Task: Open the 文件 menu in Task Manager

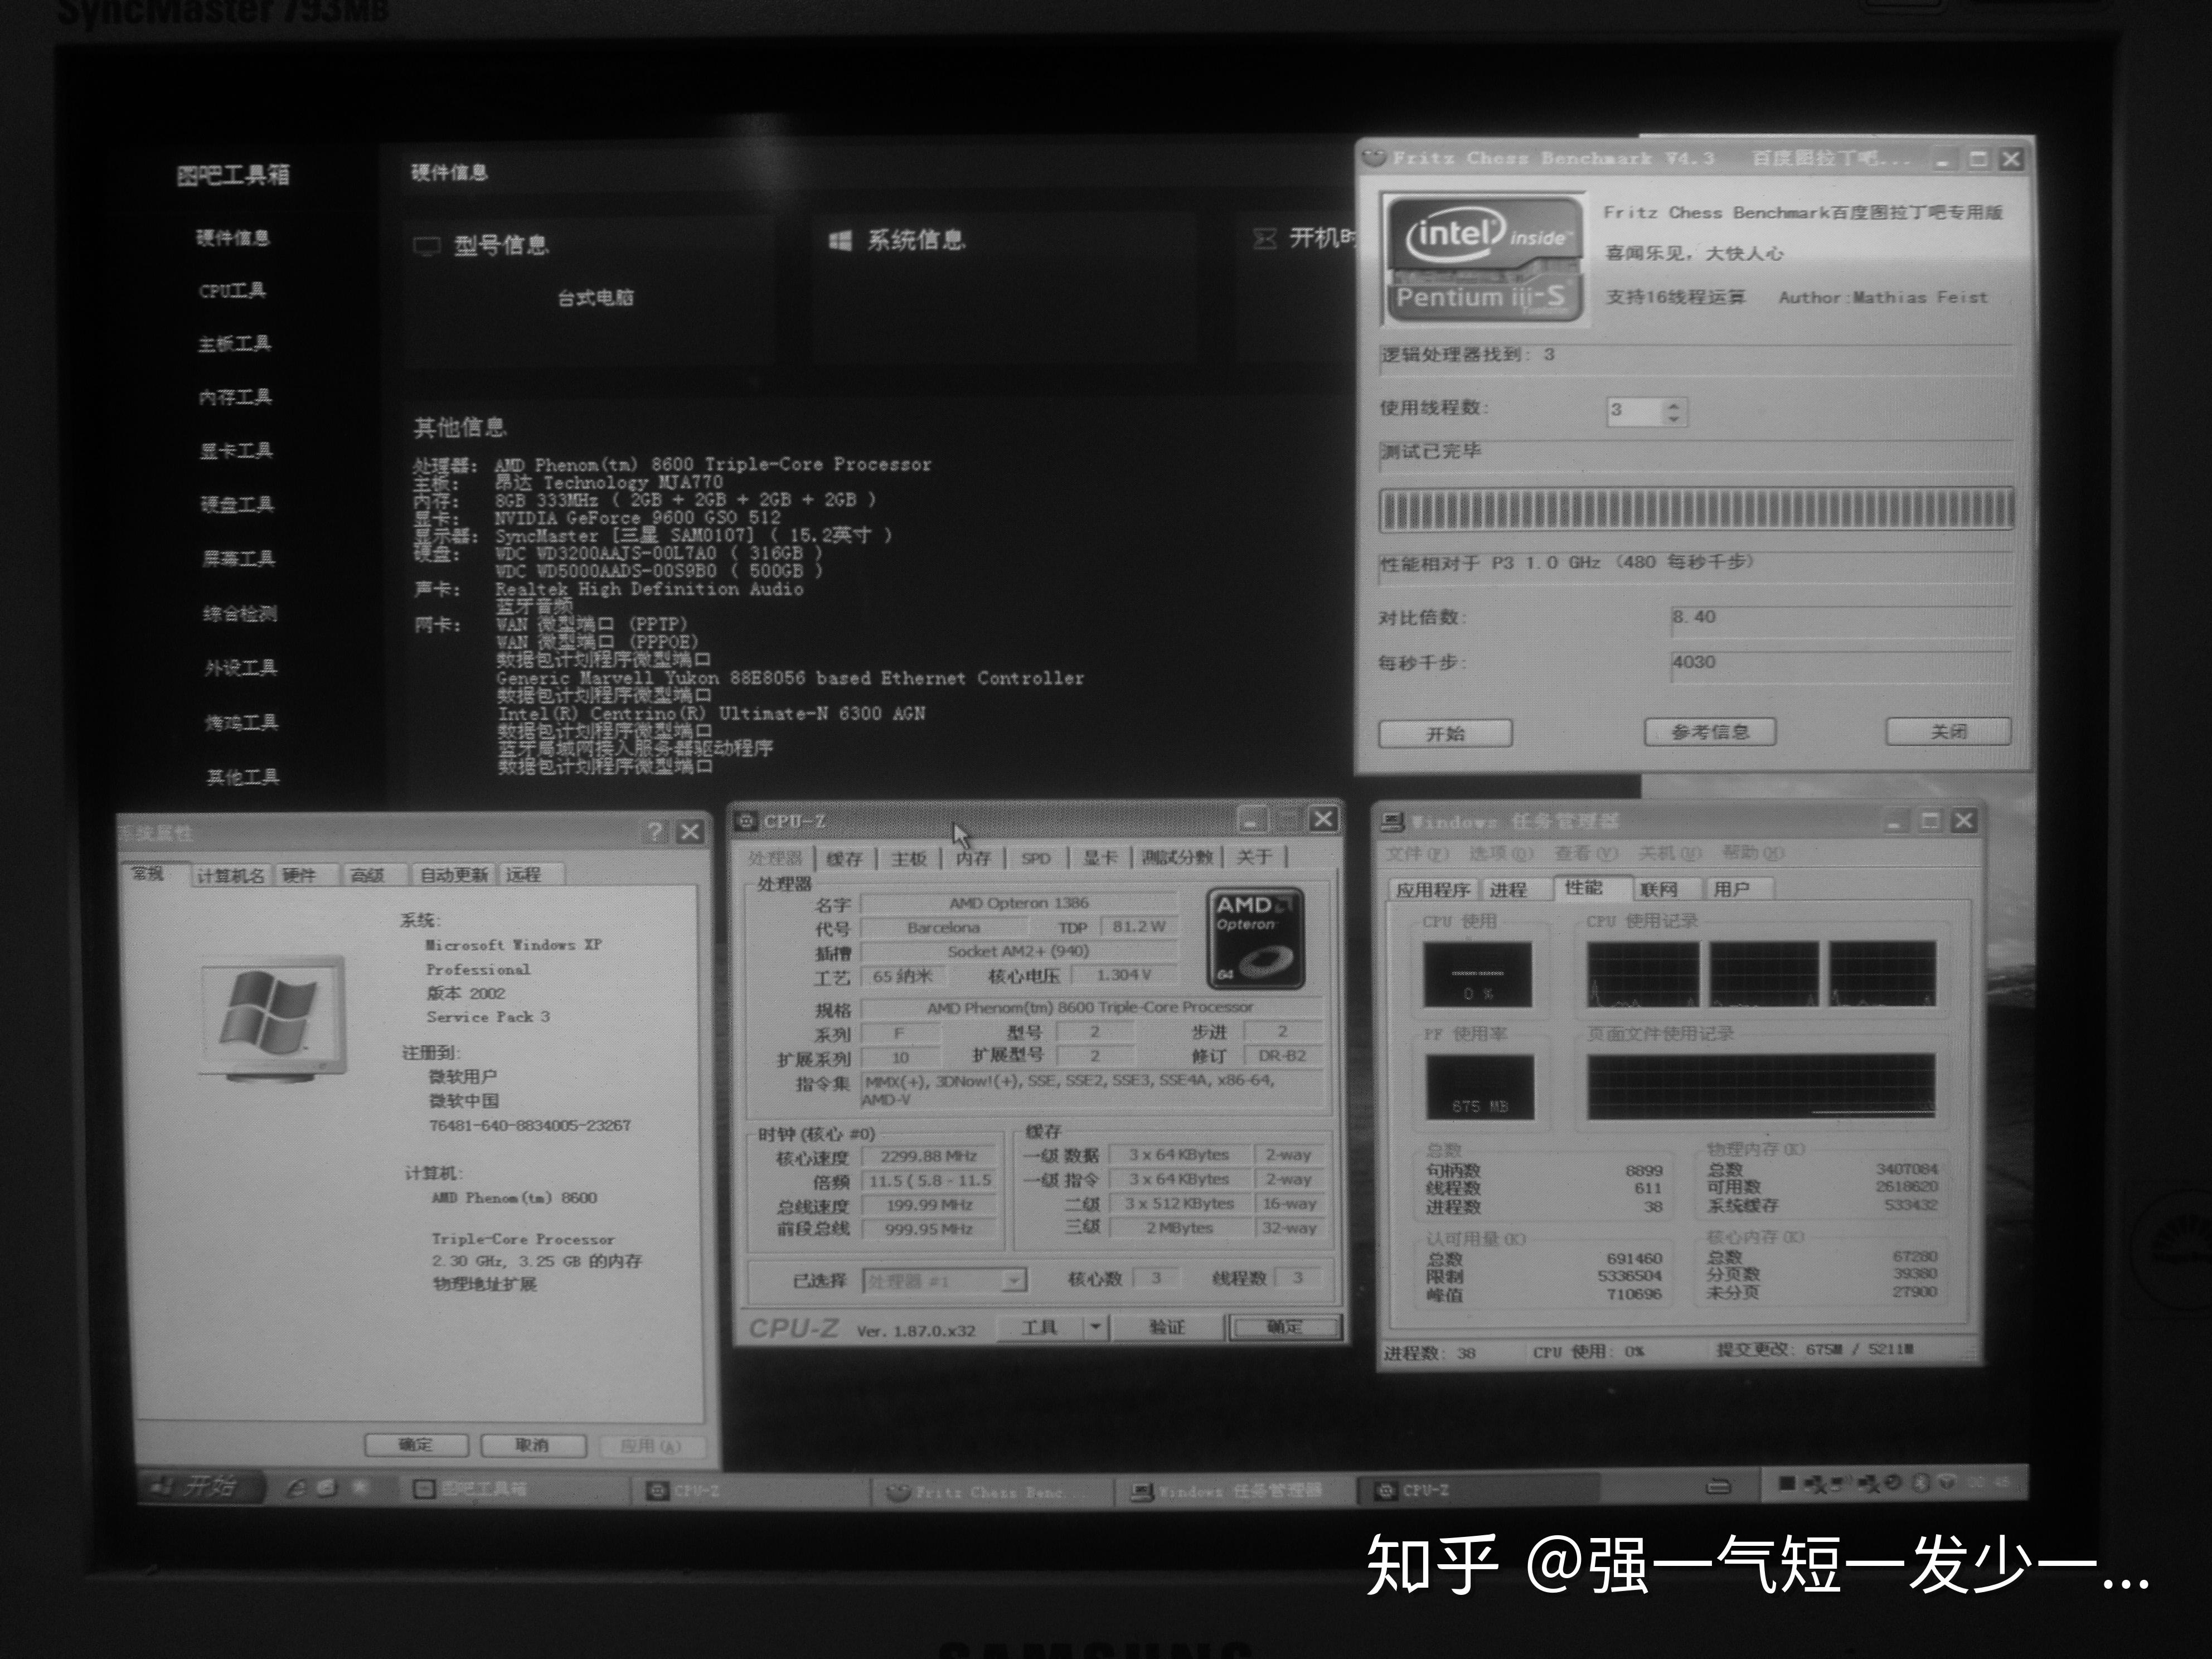Action: [x=1416, y=853]
